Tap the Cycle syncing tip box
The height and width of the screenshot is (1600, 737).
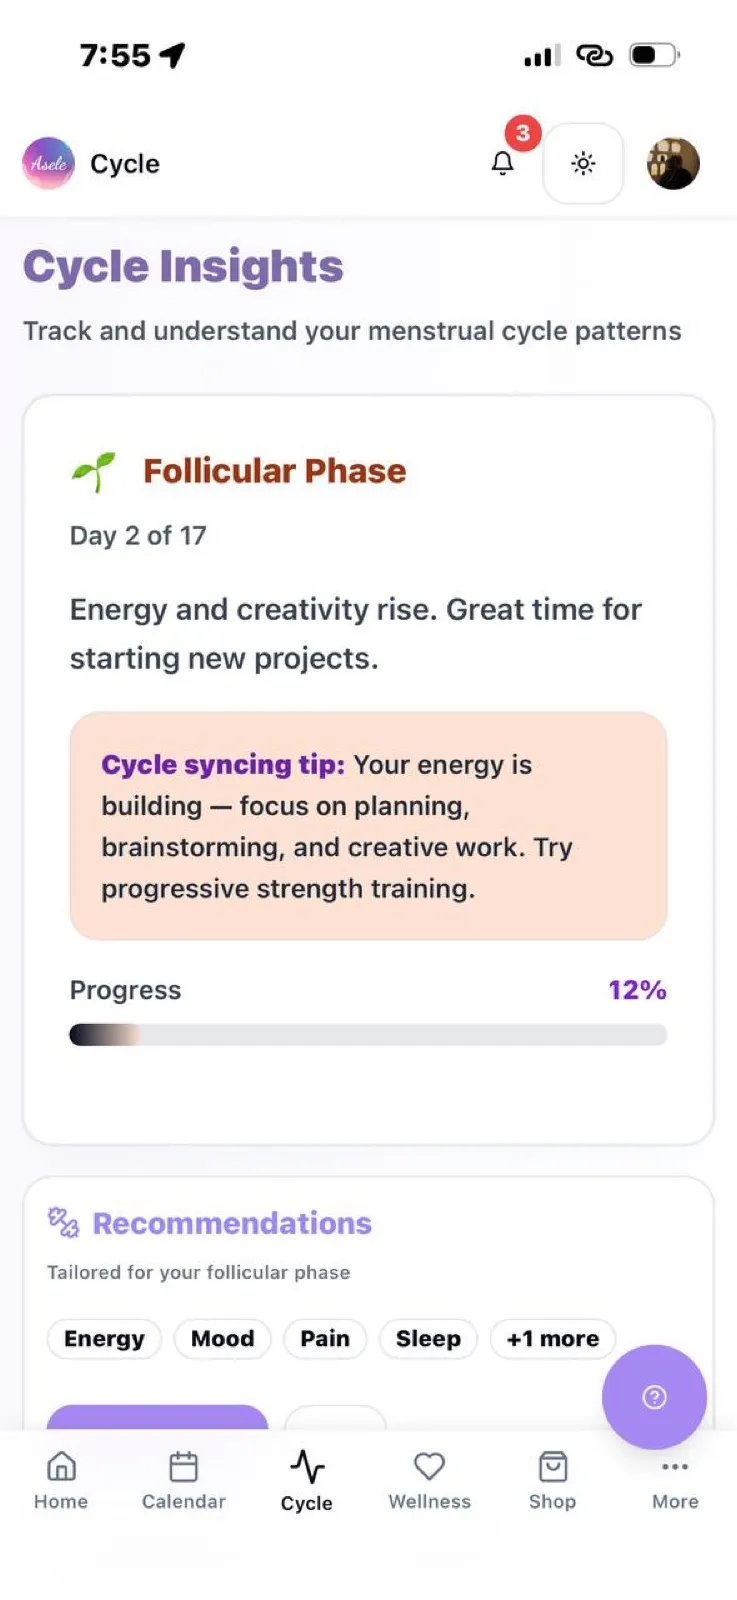point(368,826)
